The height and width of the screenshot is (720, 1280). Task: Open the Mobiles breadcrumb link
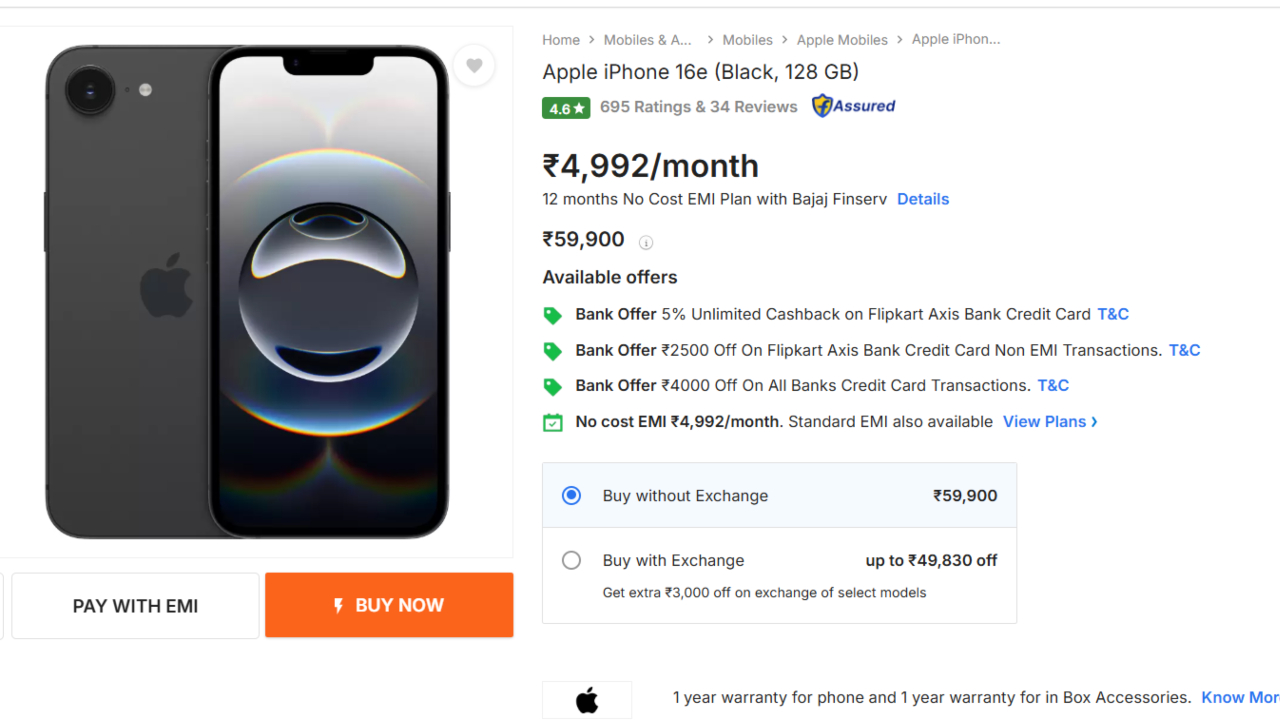tap(747, 40)
